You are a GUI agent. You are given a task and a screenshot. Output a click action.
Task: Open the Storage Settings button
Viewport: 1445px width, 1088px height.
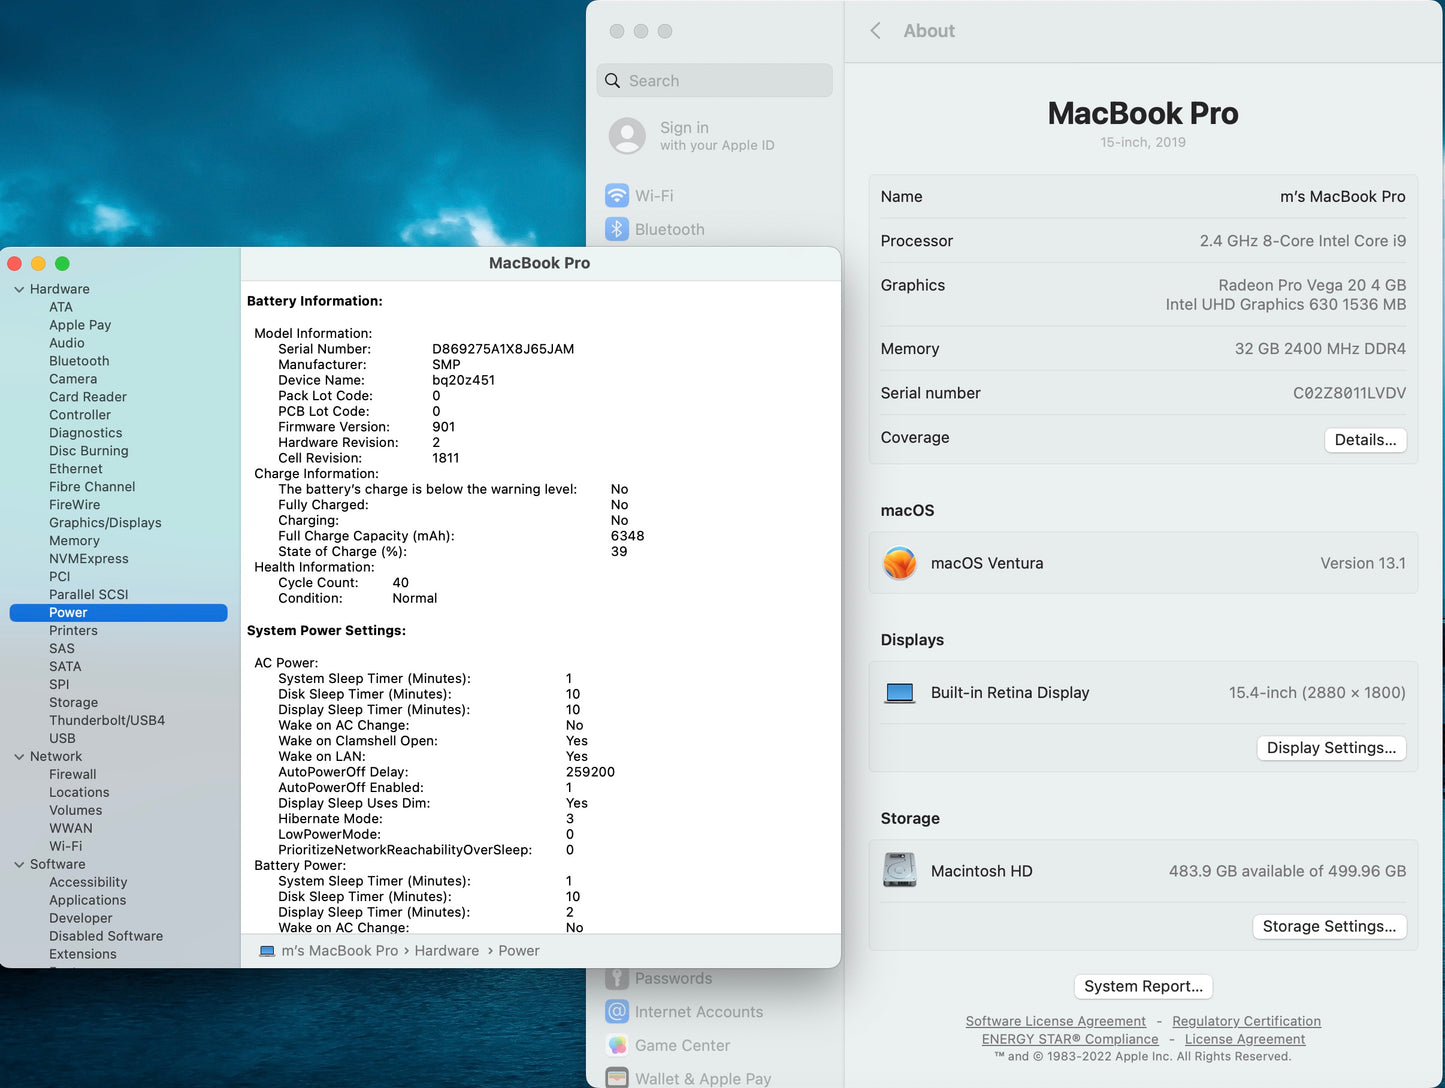click(1329, 927)
